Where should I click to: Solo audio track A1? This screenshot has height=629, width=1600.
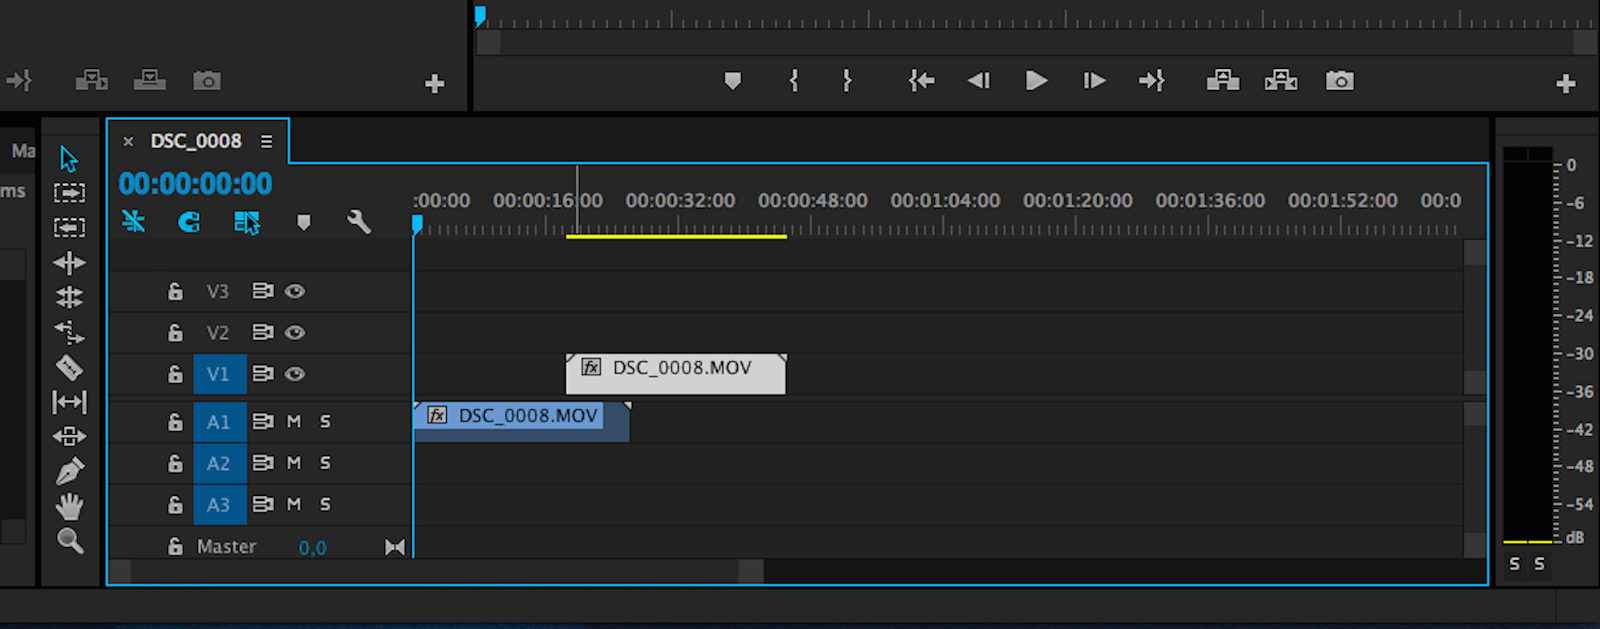pos(325,422)
